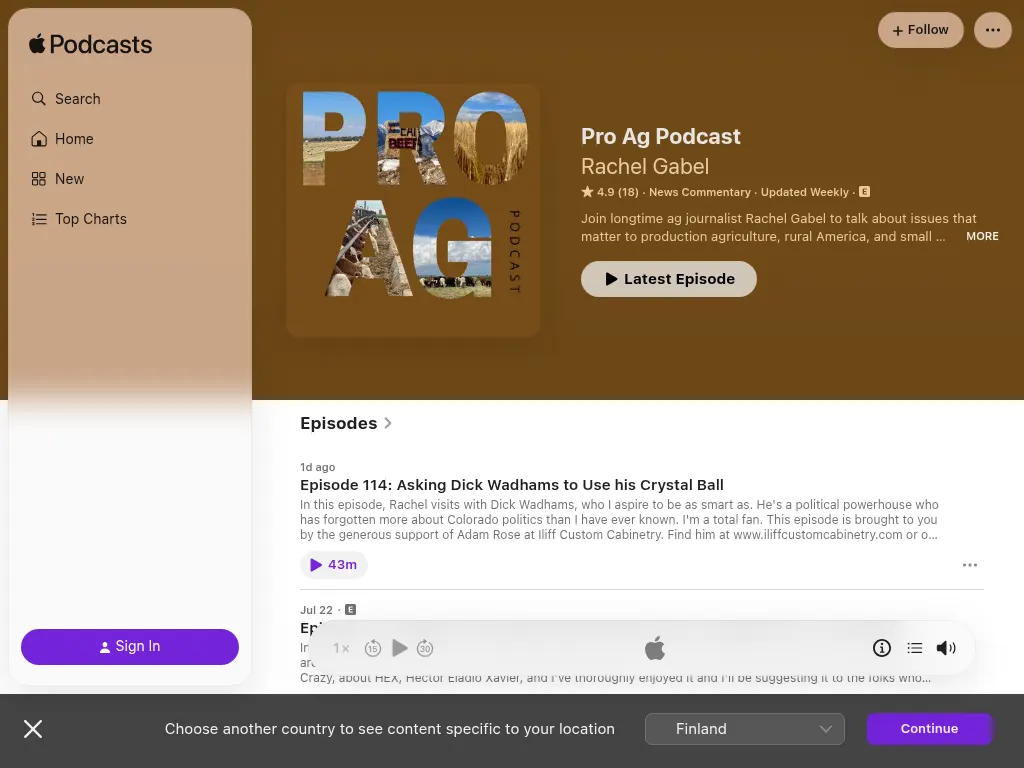
Task: Skip forward 30 seconds
Action: click(x=424, y=648)
